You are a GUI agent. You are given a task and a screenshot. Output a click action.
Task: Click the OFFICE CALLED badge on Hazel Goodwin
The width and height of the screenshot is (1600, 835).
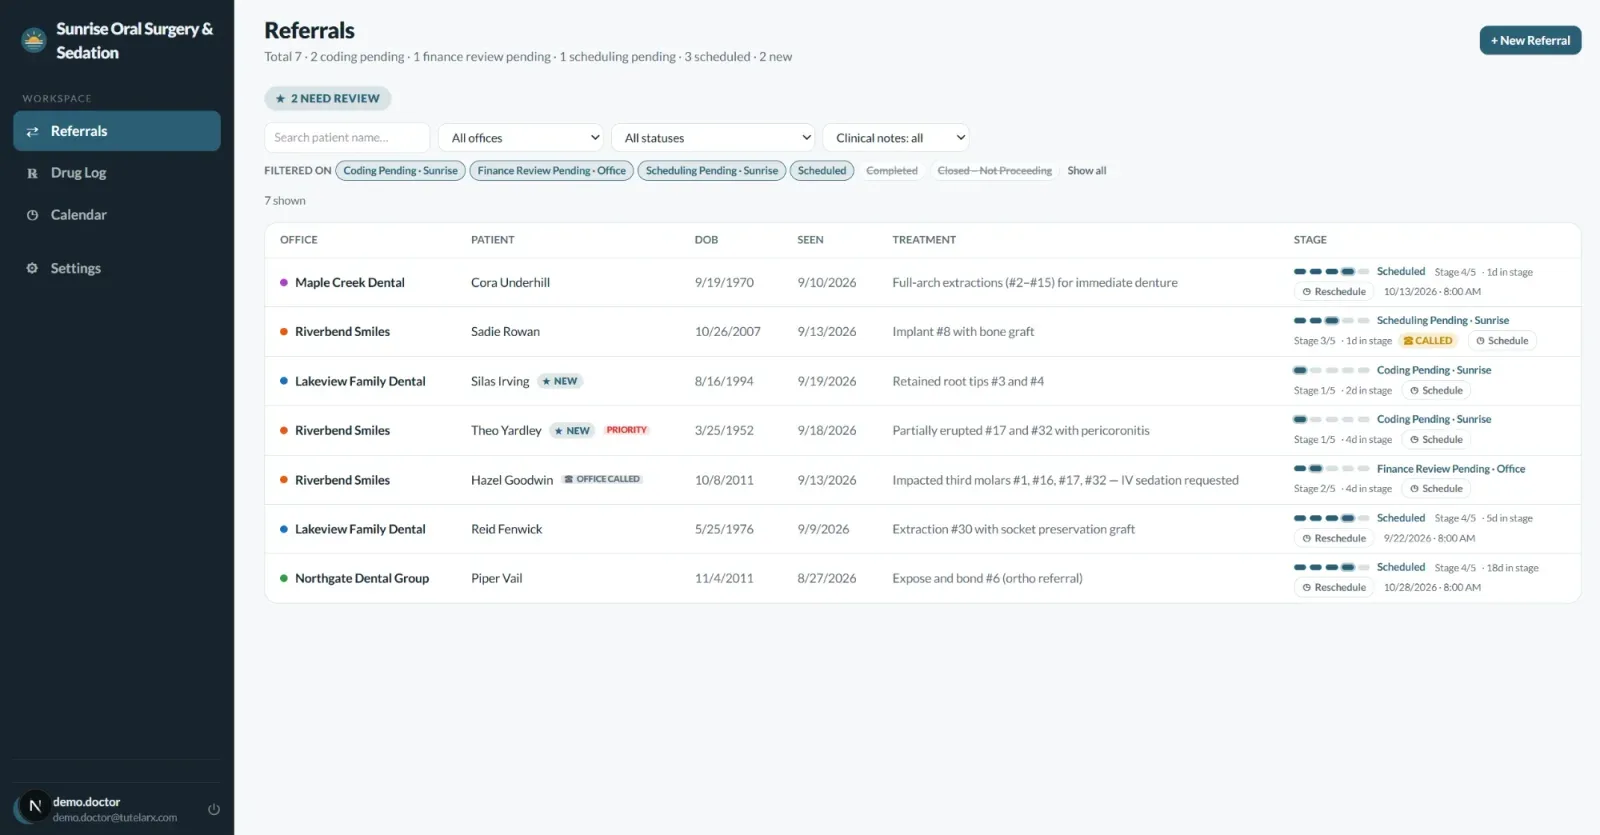pyautogui.click(x=602, y=479)
